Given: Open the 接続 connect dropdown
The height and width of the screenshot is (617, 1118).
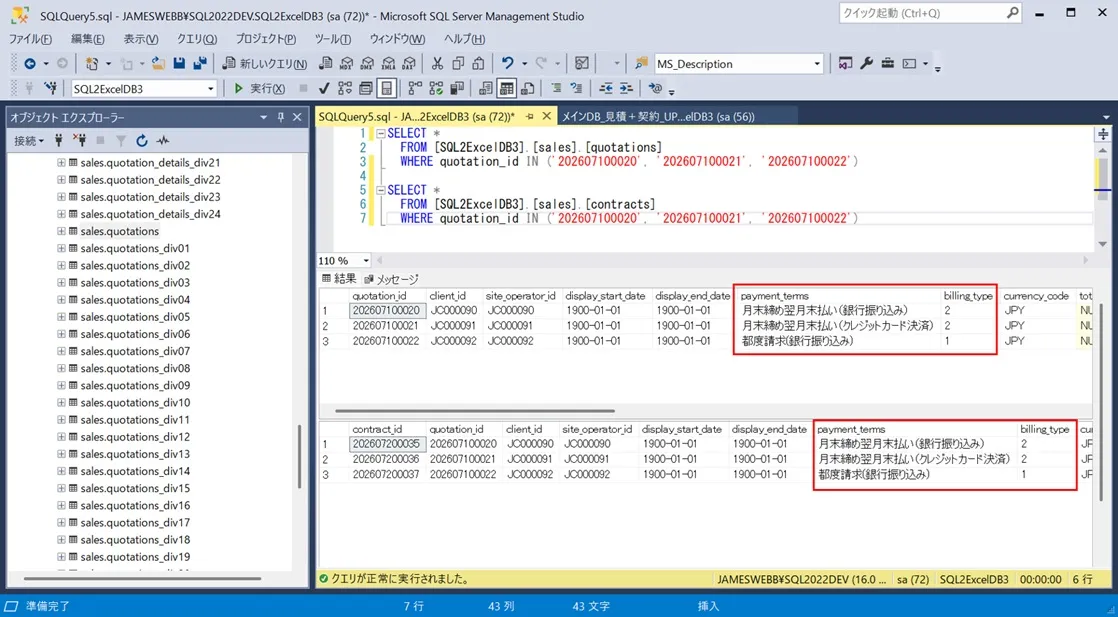Looking at the screenshot, I should (x=29, y=141).
